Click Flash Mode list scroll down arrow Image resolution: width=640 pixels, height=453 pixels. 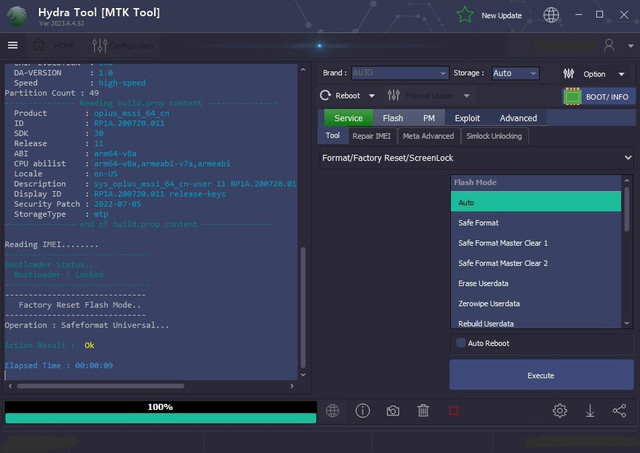(x=627, y=323)
